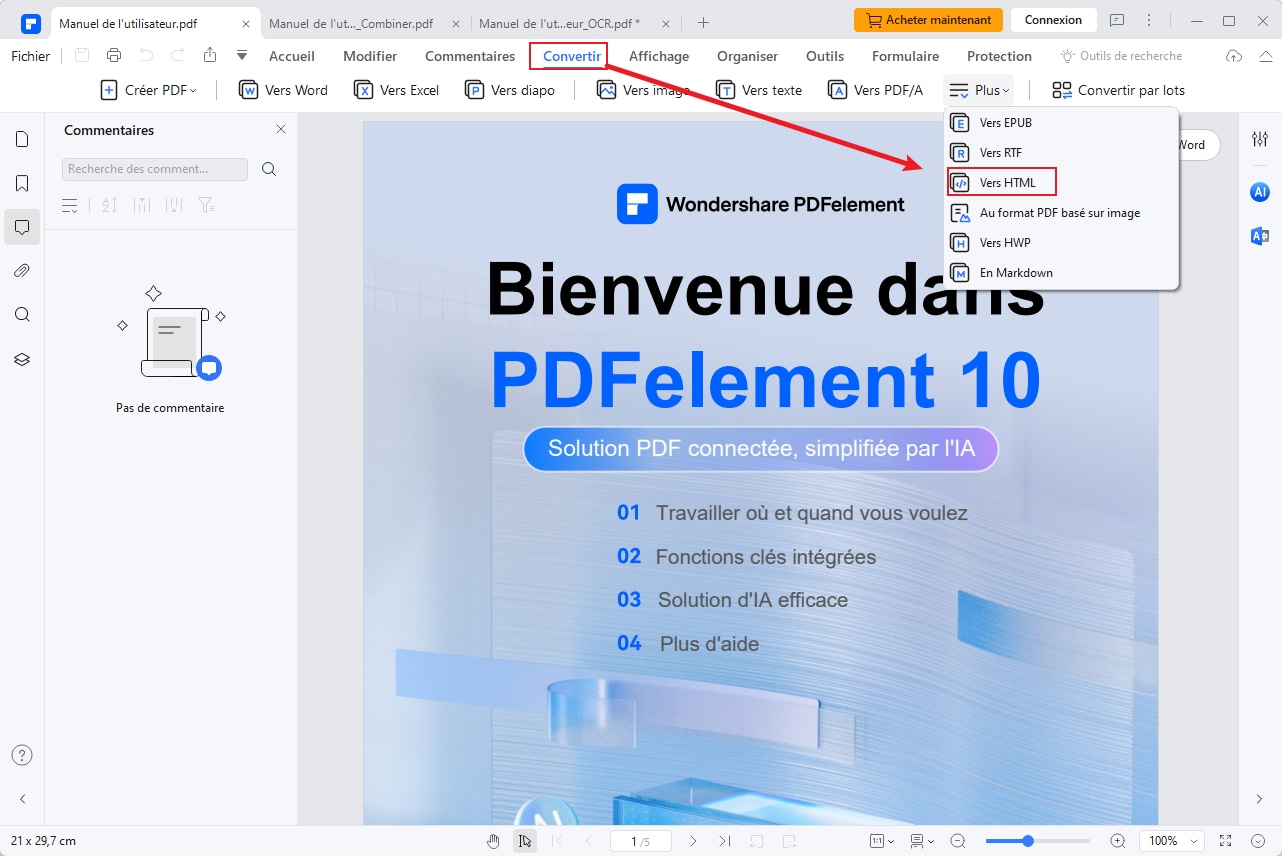1282x856 pixels.
Task: Click the zoom slider handle
Action: point(1028,841)
